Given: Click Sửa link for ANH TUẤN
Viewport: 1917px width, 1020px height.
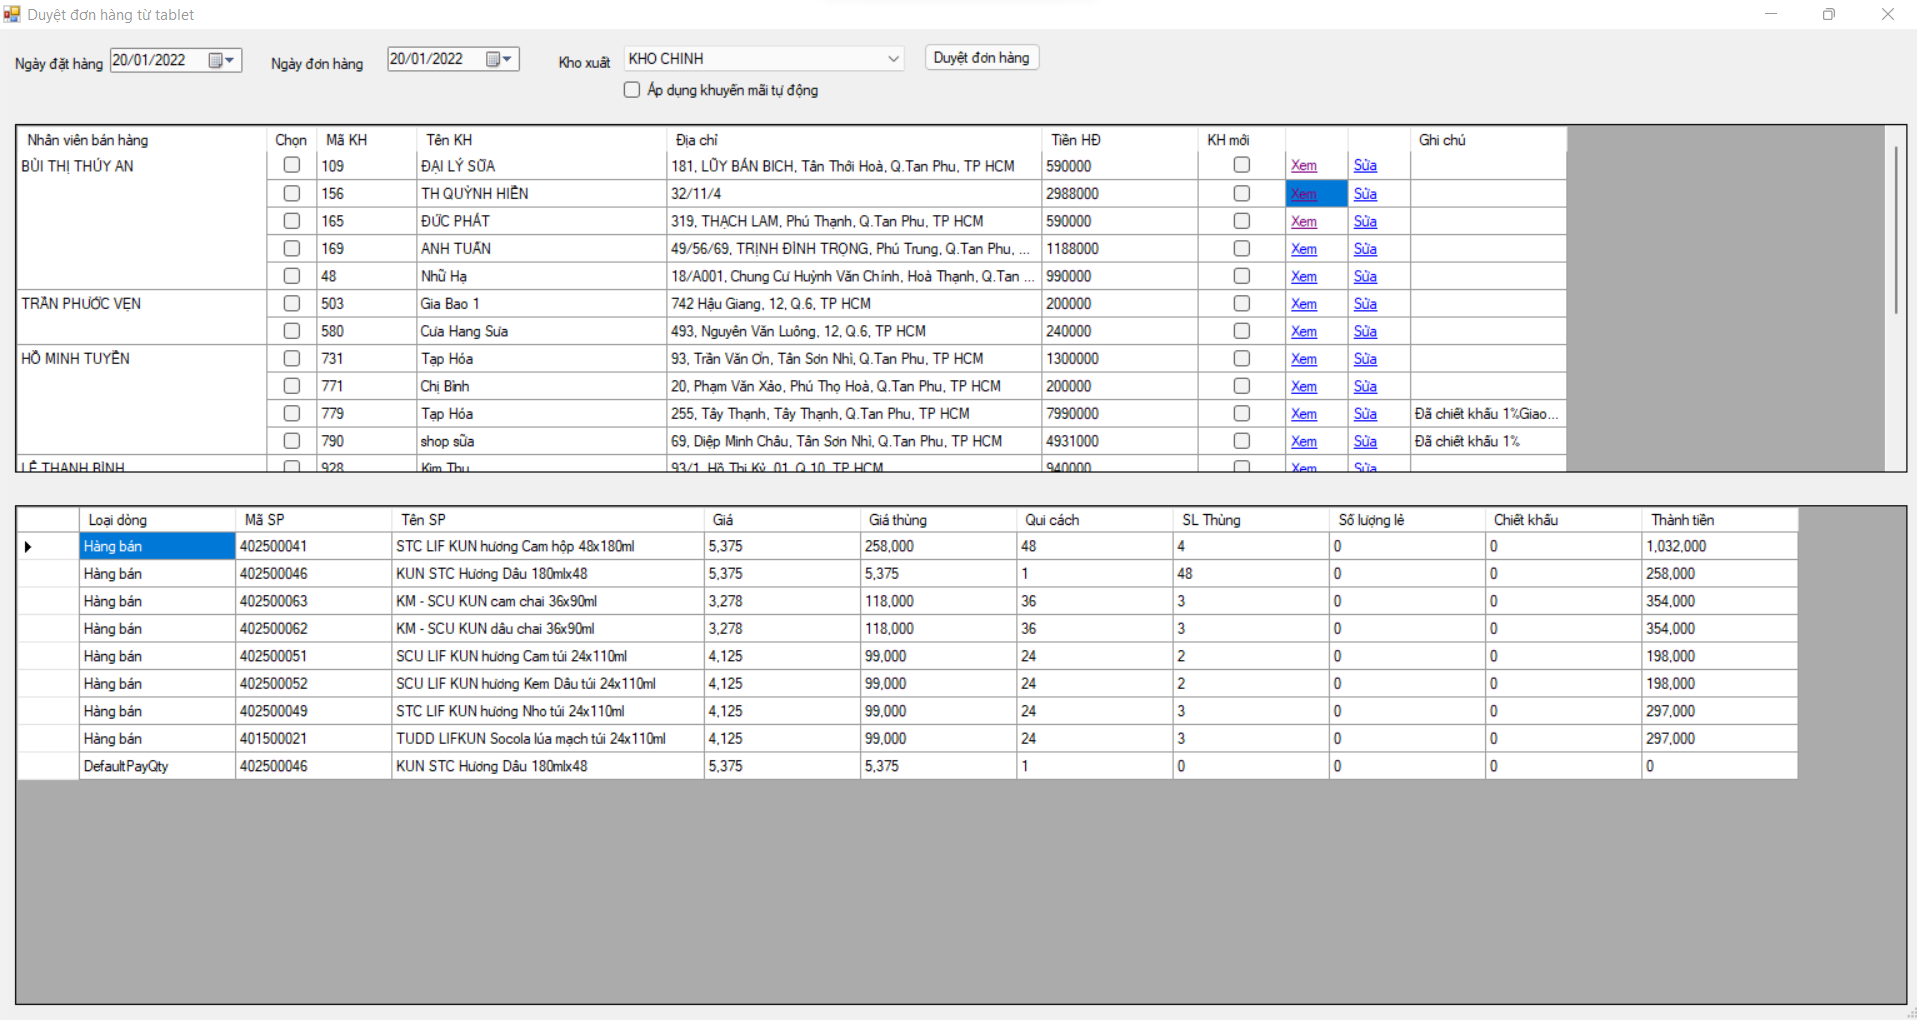Looking at the screenshot, I should coord(1366,249).
